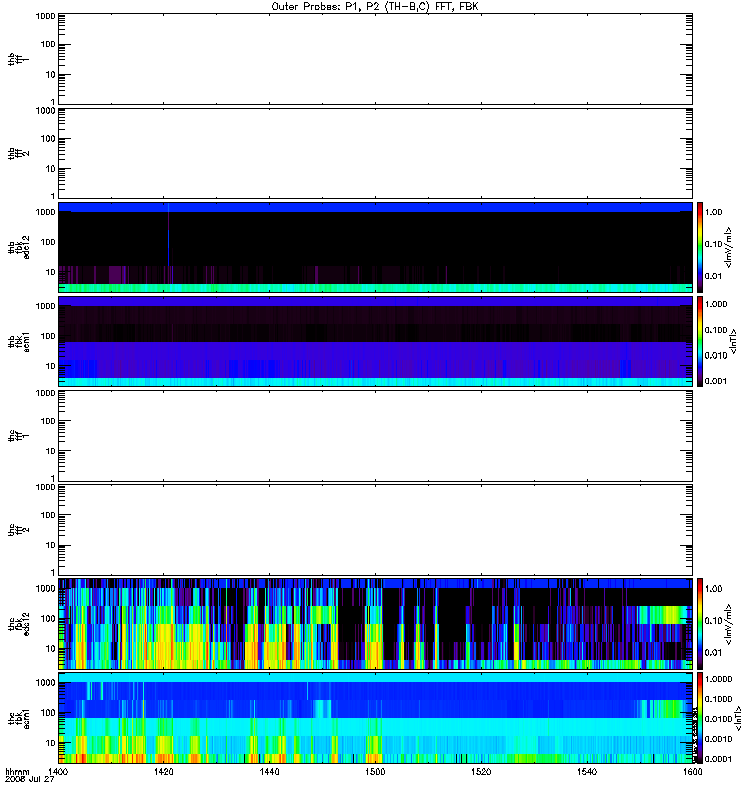Click the "1500" time axis label
This screenshot has width=750, height=800.
(375, 771)
